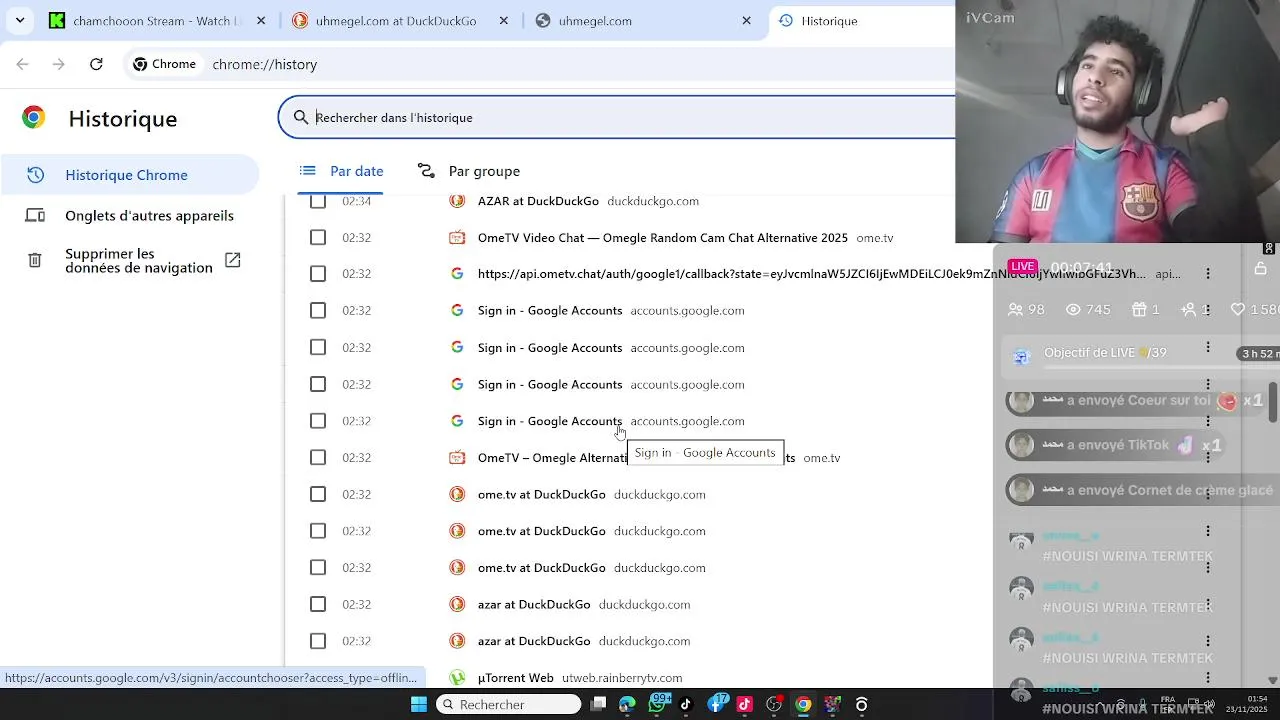1280x720 pixels.
Task: Click the iVCam webcam preview
Action: tap(1117, 122)
